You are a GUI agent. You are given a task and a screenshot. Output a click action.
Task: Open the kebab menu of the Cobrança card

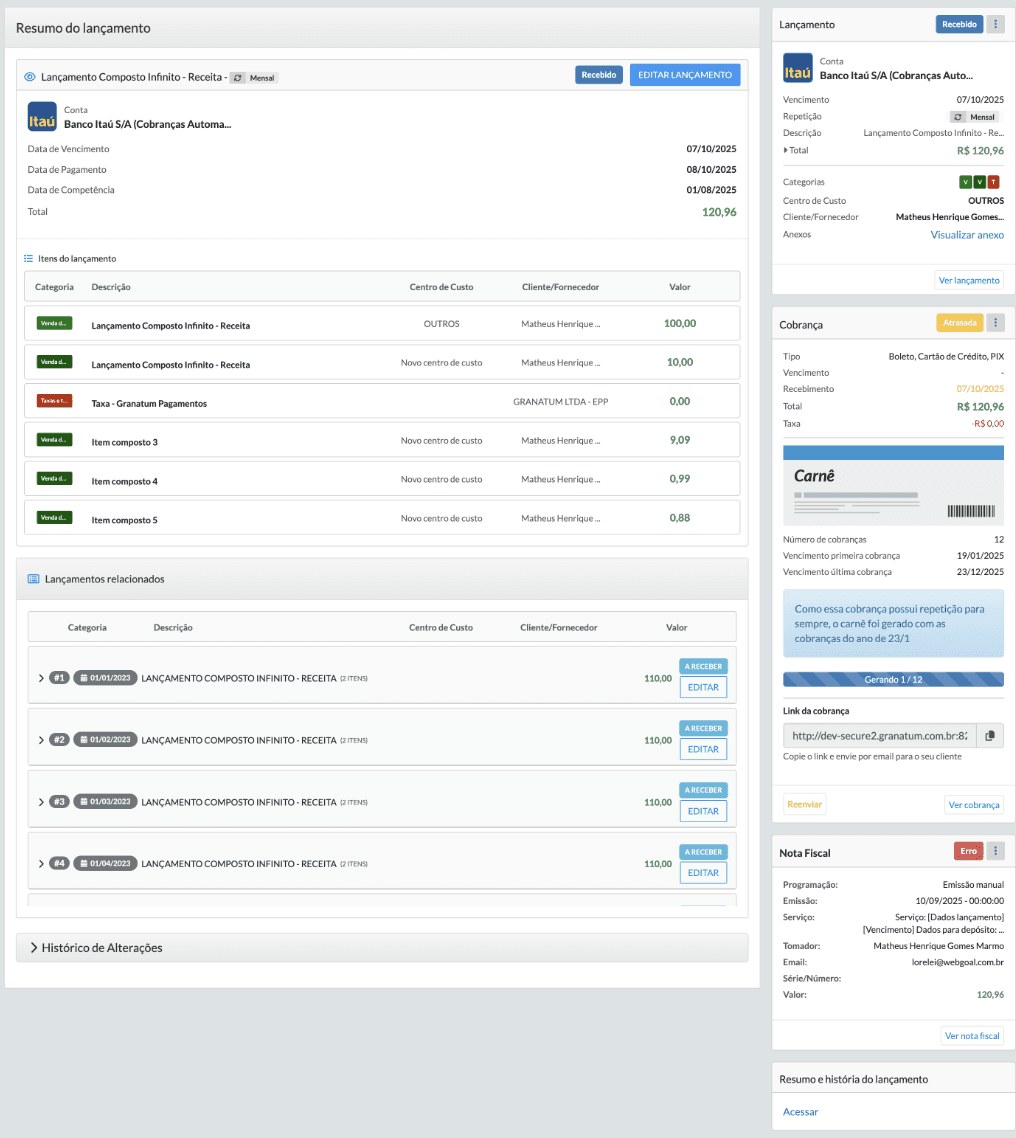pos(995,323)
